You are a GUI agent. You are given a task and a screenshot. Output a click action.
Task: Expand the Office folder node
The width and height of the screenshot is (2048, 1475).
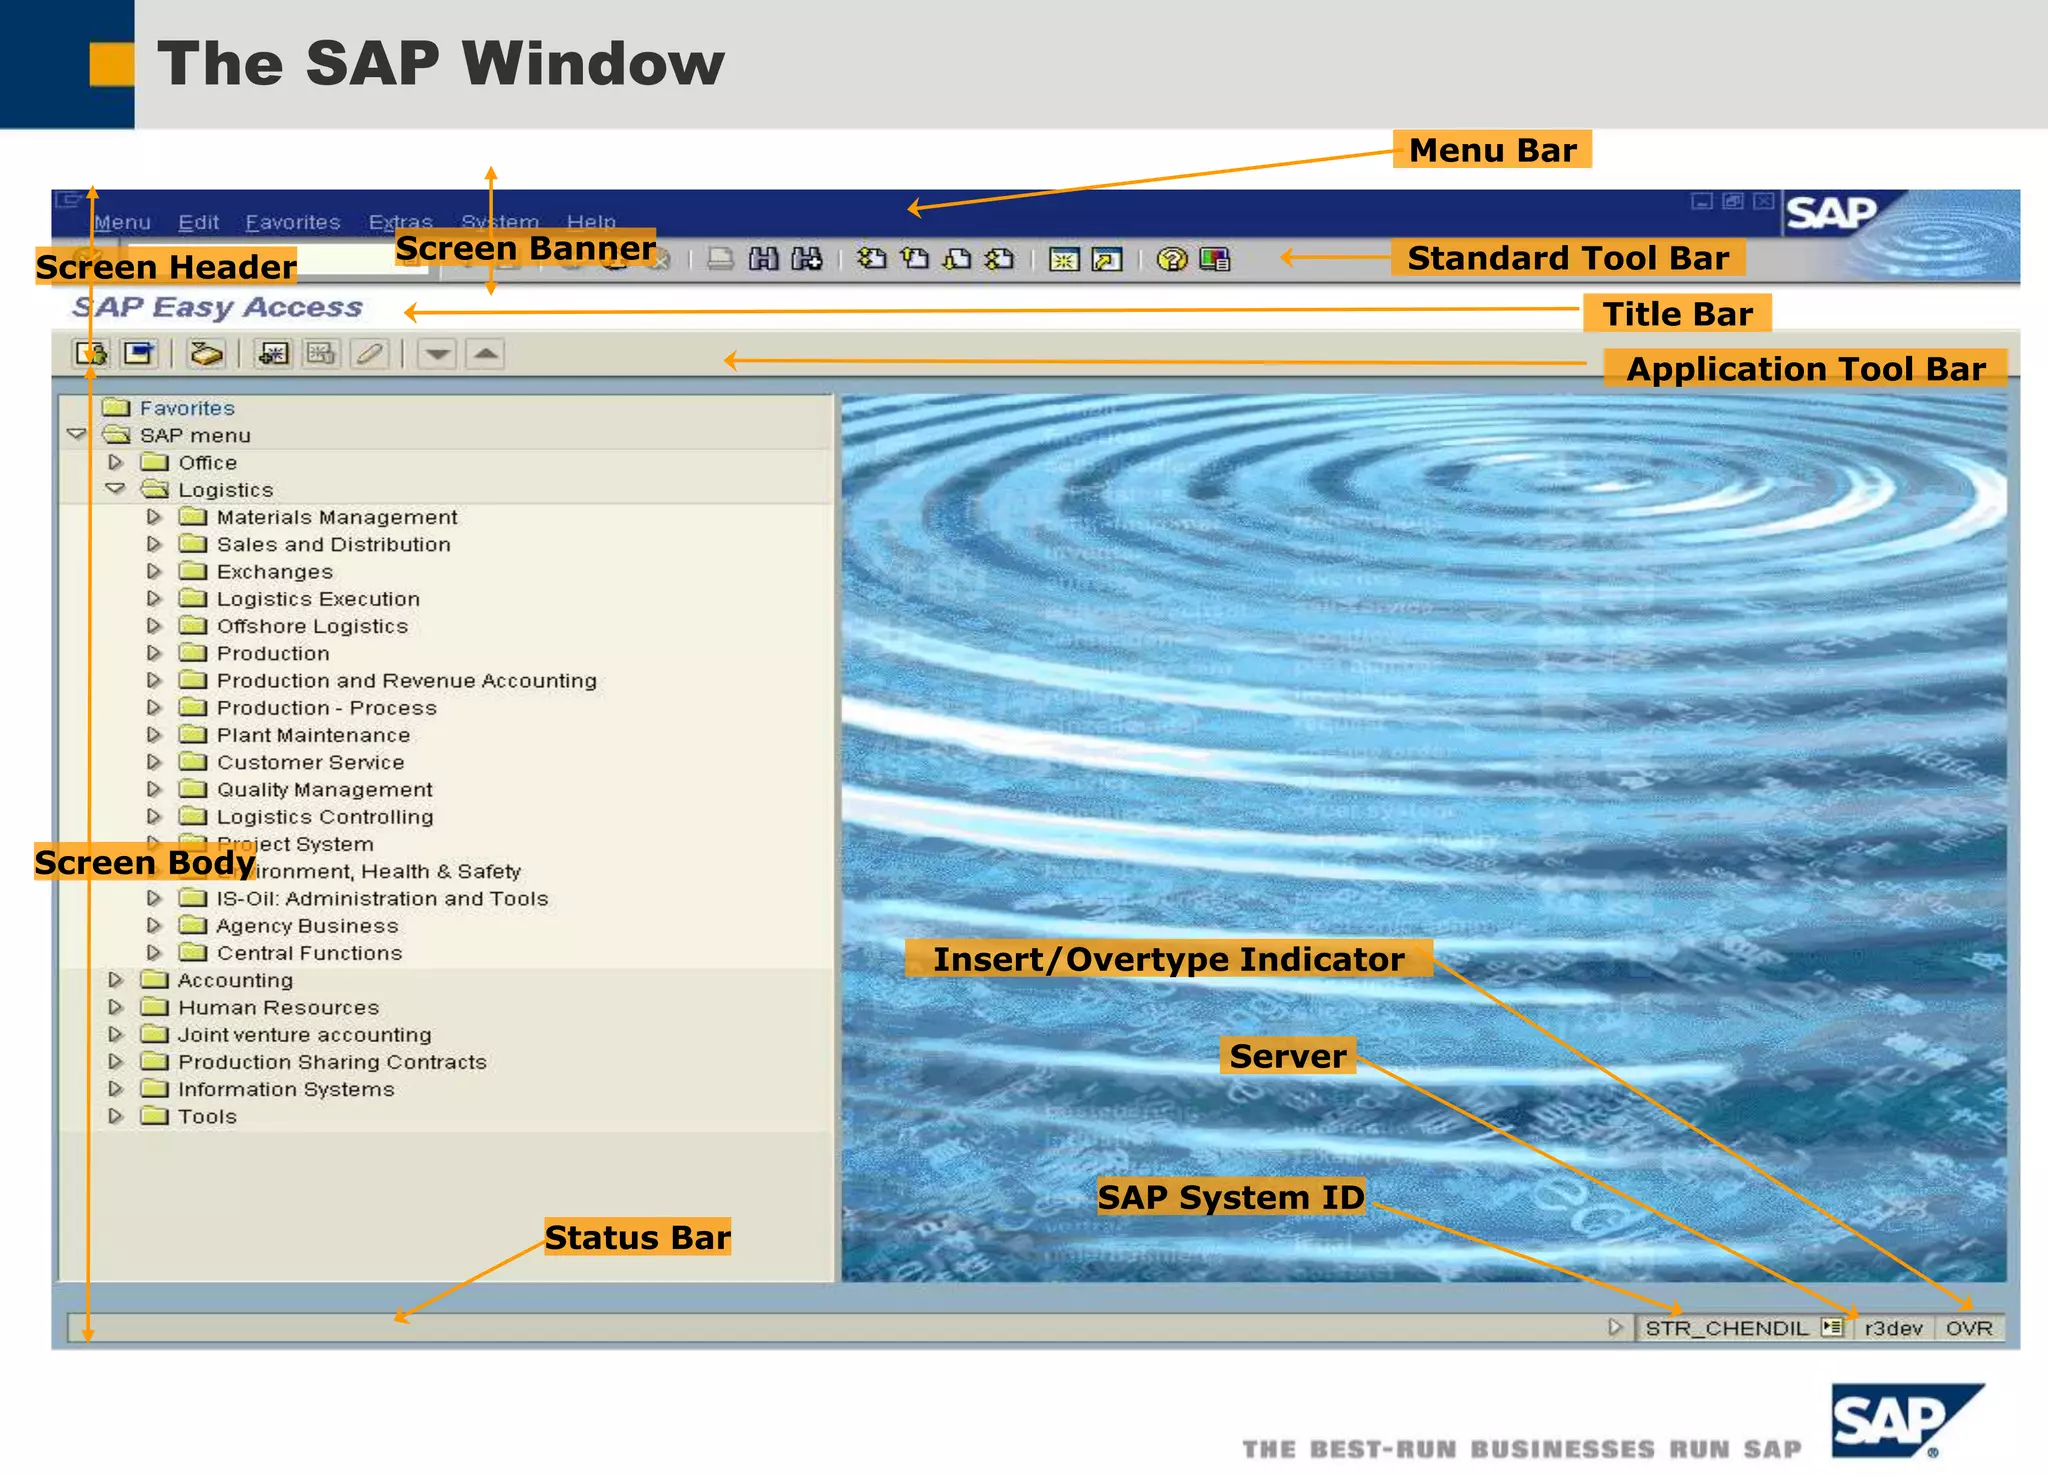(x=116, y=462)
